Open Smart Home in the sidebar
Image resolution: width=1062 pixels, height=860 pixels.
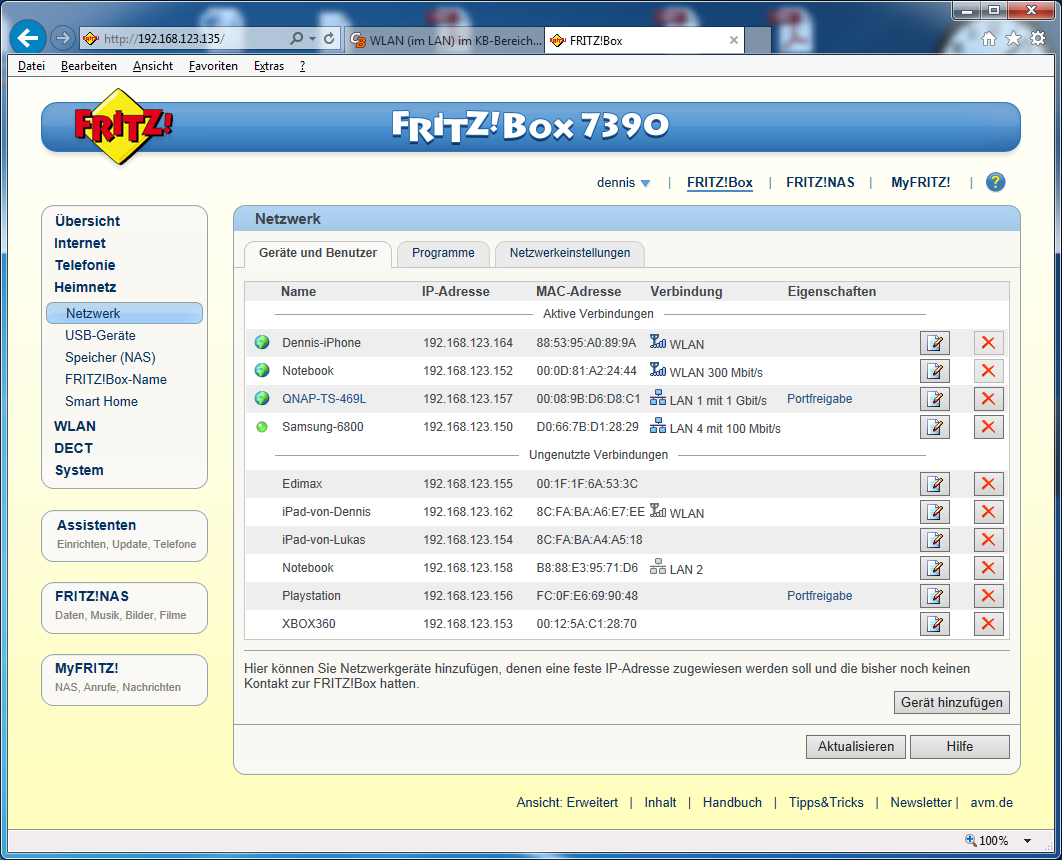pyautogui.click(x=102, y=402)
